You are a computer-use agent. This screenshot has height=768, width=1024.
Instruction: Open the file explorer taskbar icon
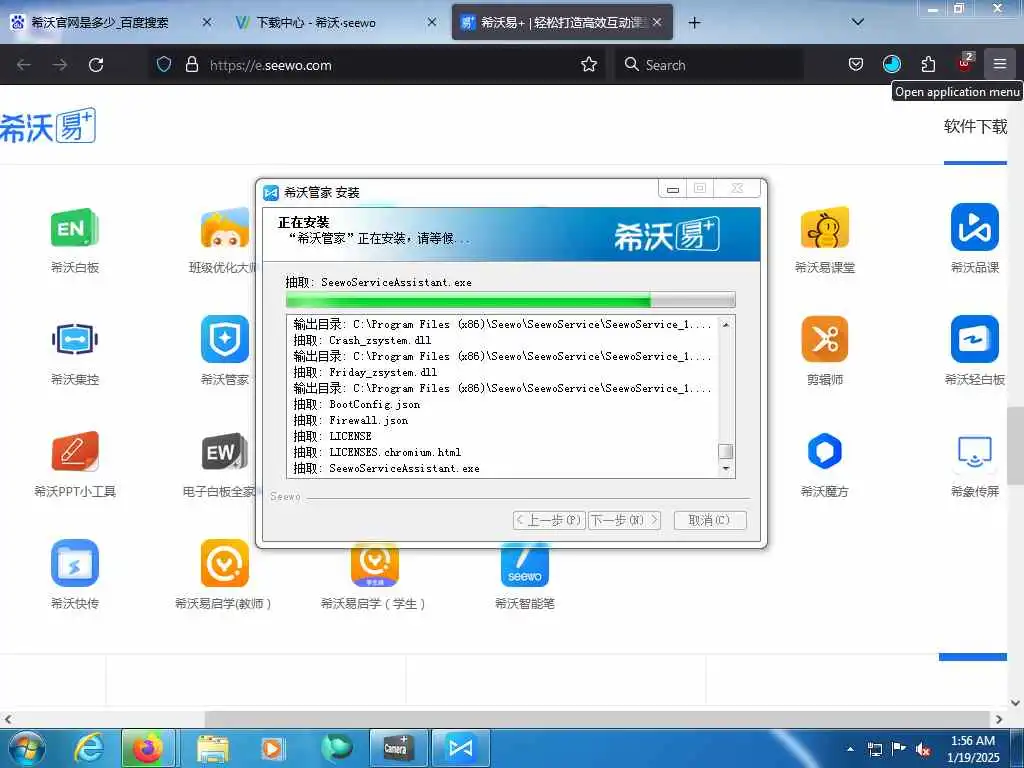(x=213, y=748)
